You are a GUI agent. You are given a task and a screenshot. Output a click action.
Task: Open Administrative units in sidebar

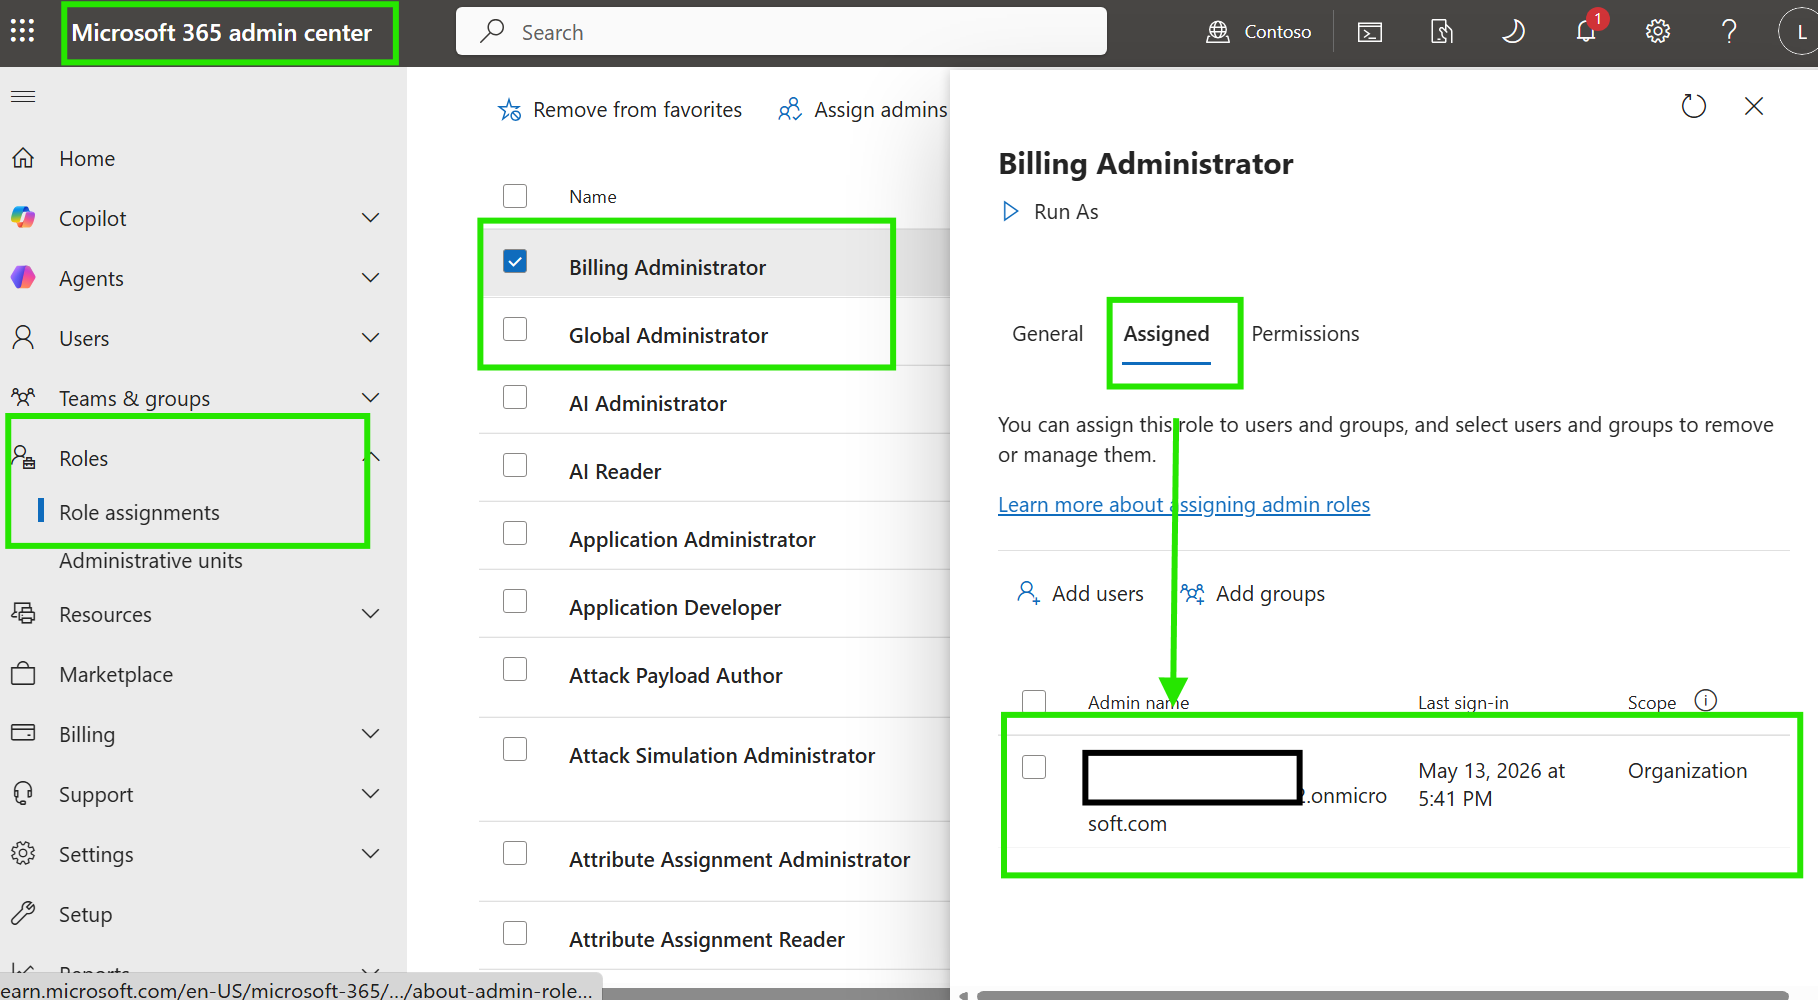coord(150,560)
